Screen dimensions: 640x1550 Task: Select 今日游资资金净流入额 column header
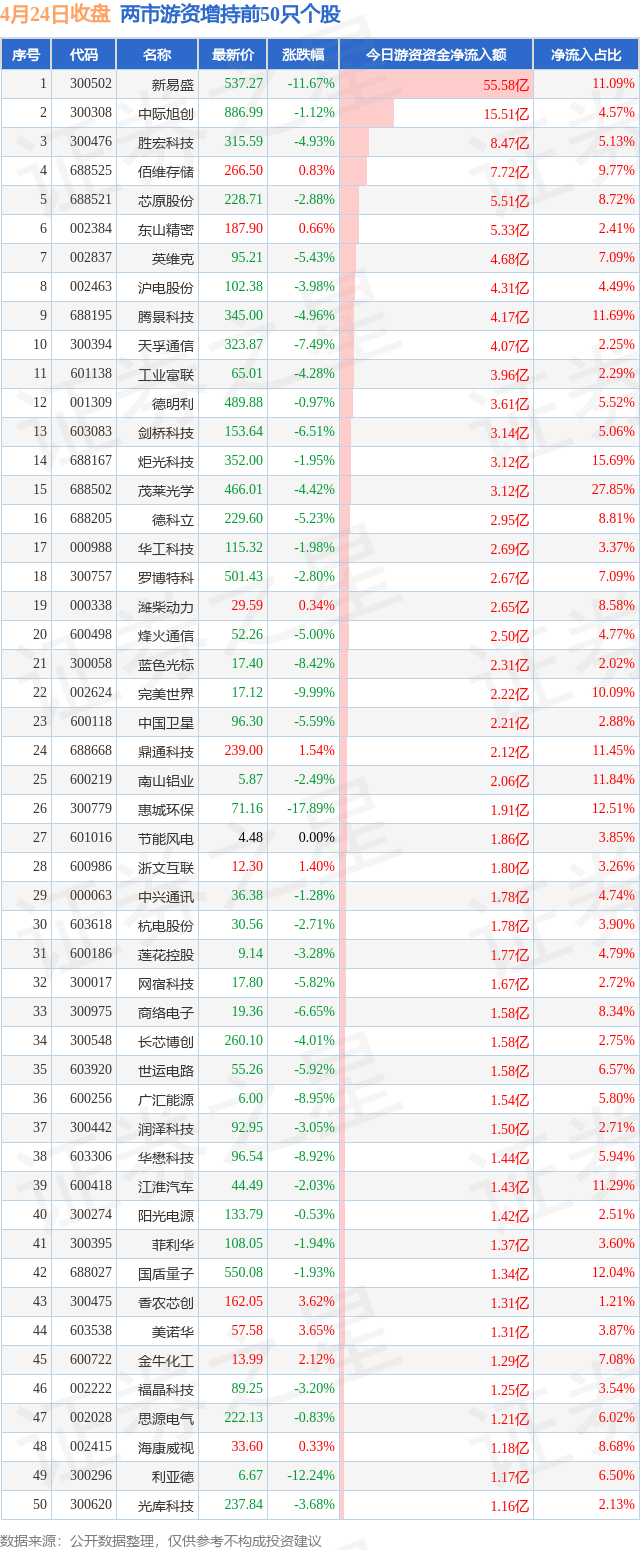point(435,55)
